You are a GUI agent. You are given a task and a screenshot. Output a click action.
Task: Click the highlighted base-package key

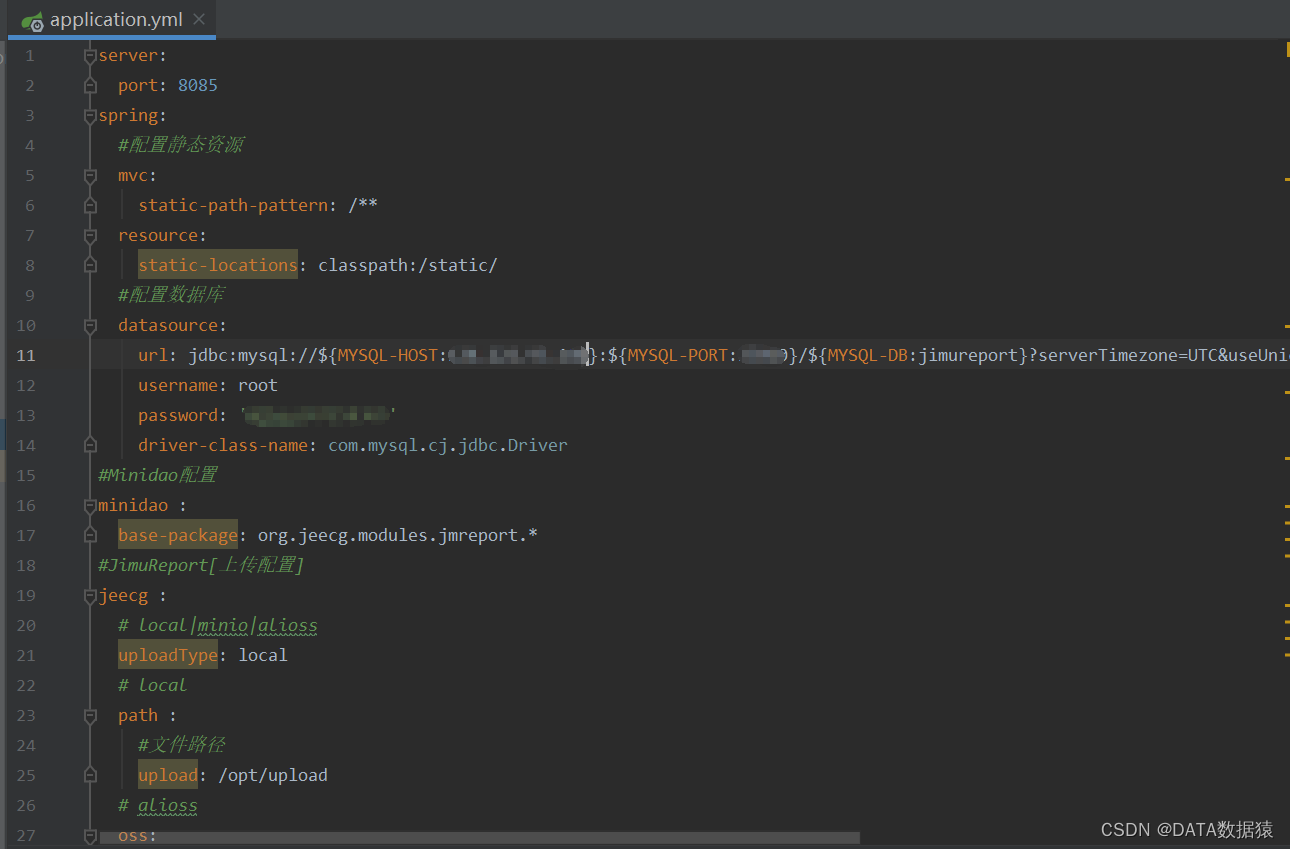(x=178, y=535)
